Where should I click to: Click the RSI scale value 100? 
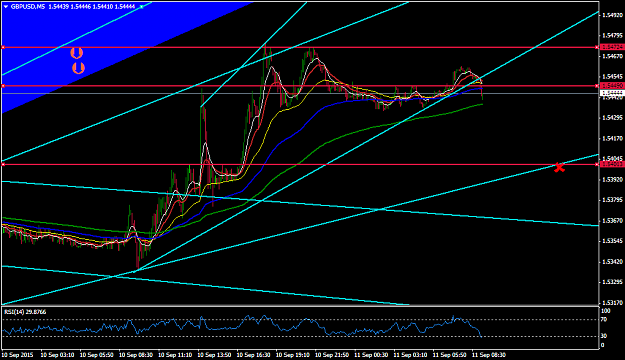605,311
